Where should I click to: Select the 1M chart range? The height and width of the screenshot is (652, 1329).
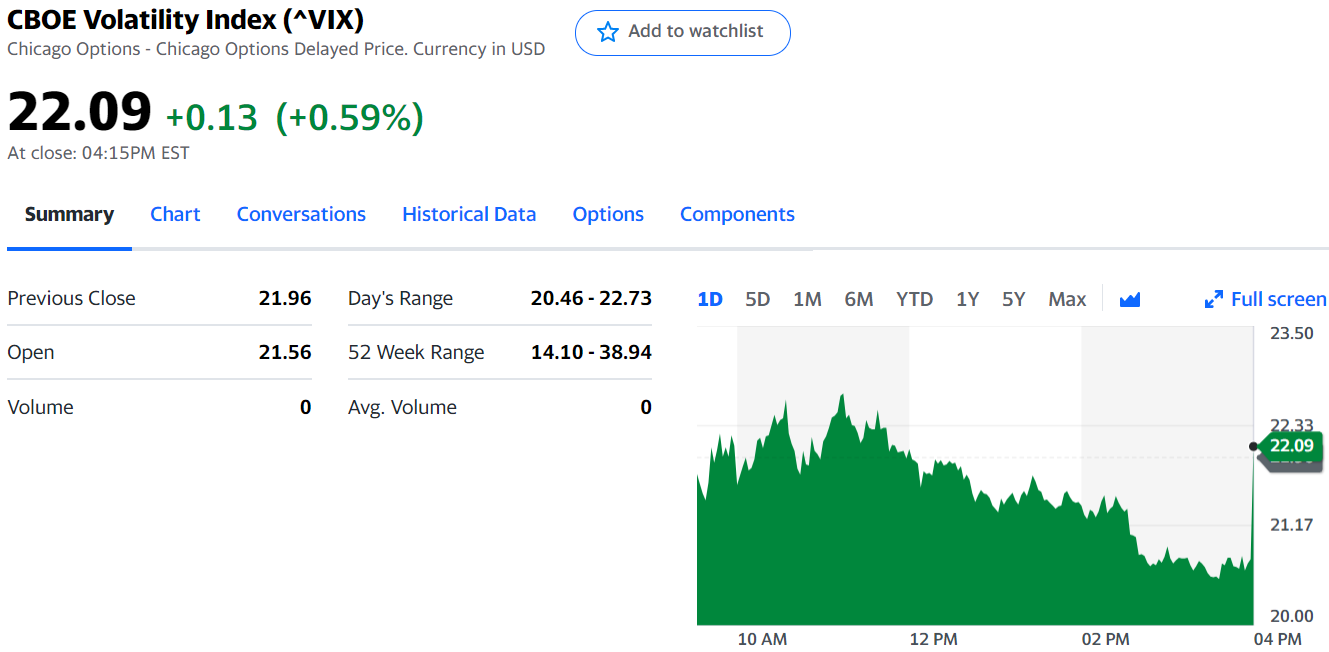[x=807, y=299]
